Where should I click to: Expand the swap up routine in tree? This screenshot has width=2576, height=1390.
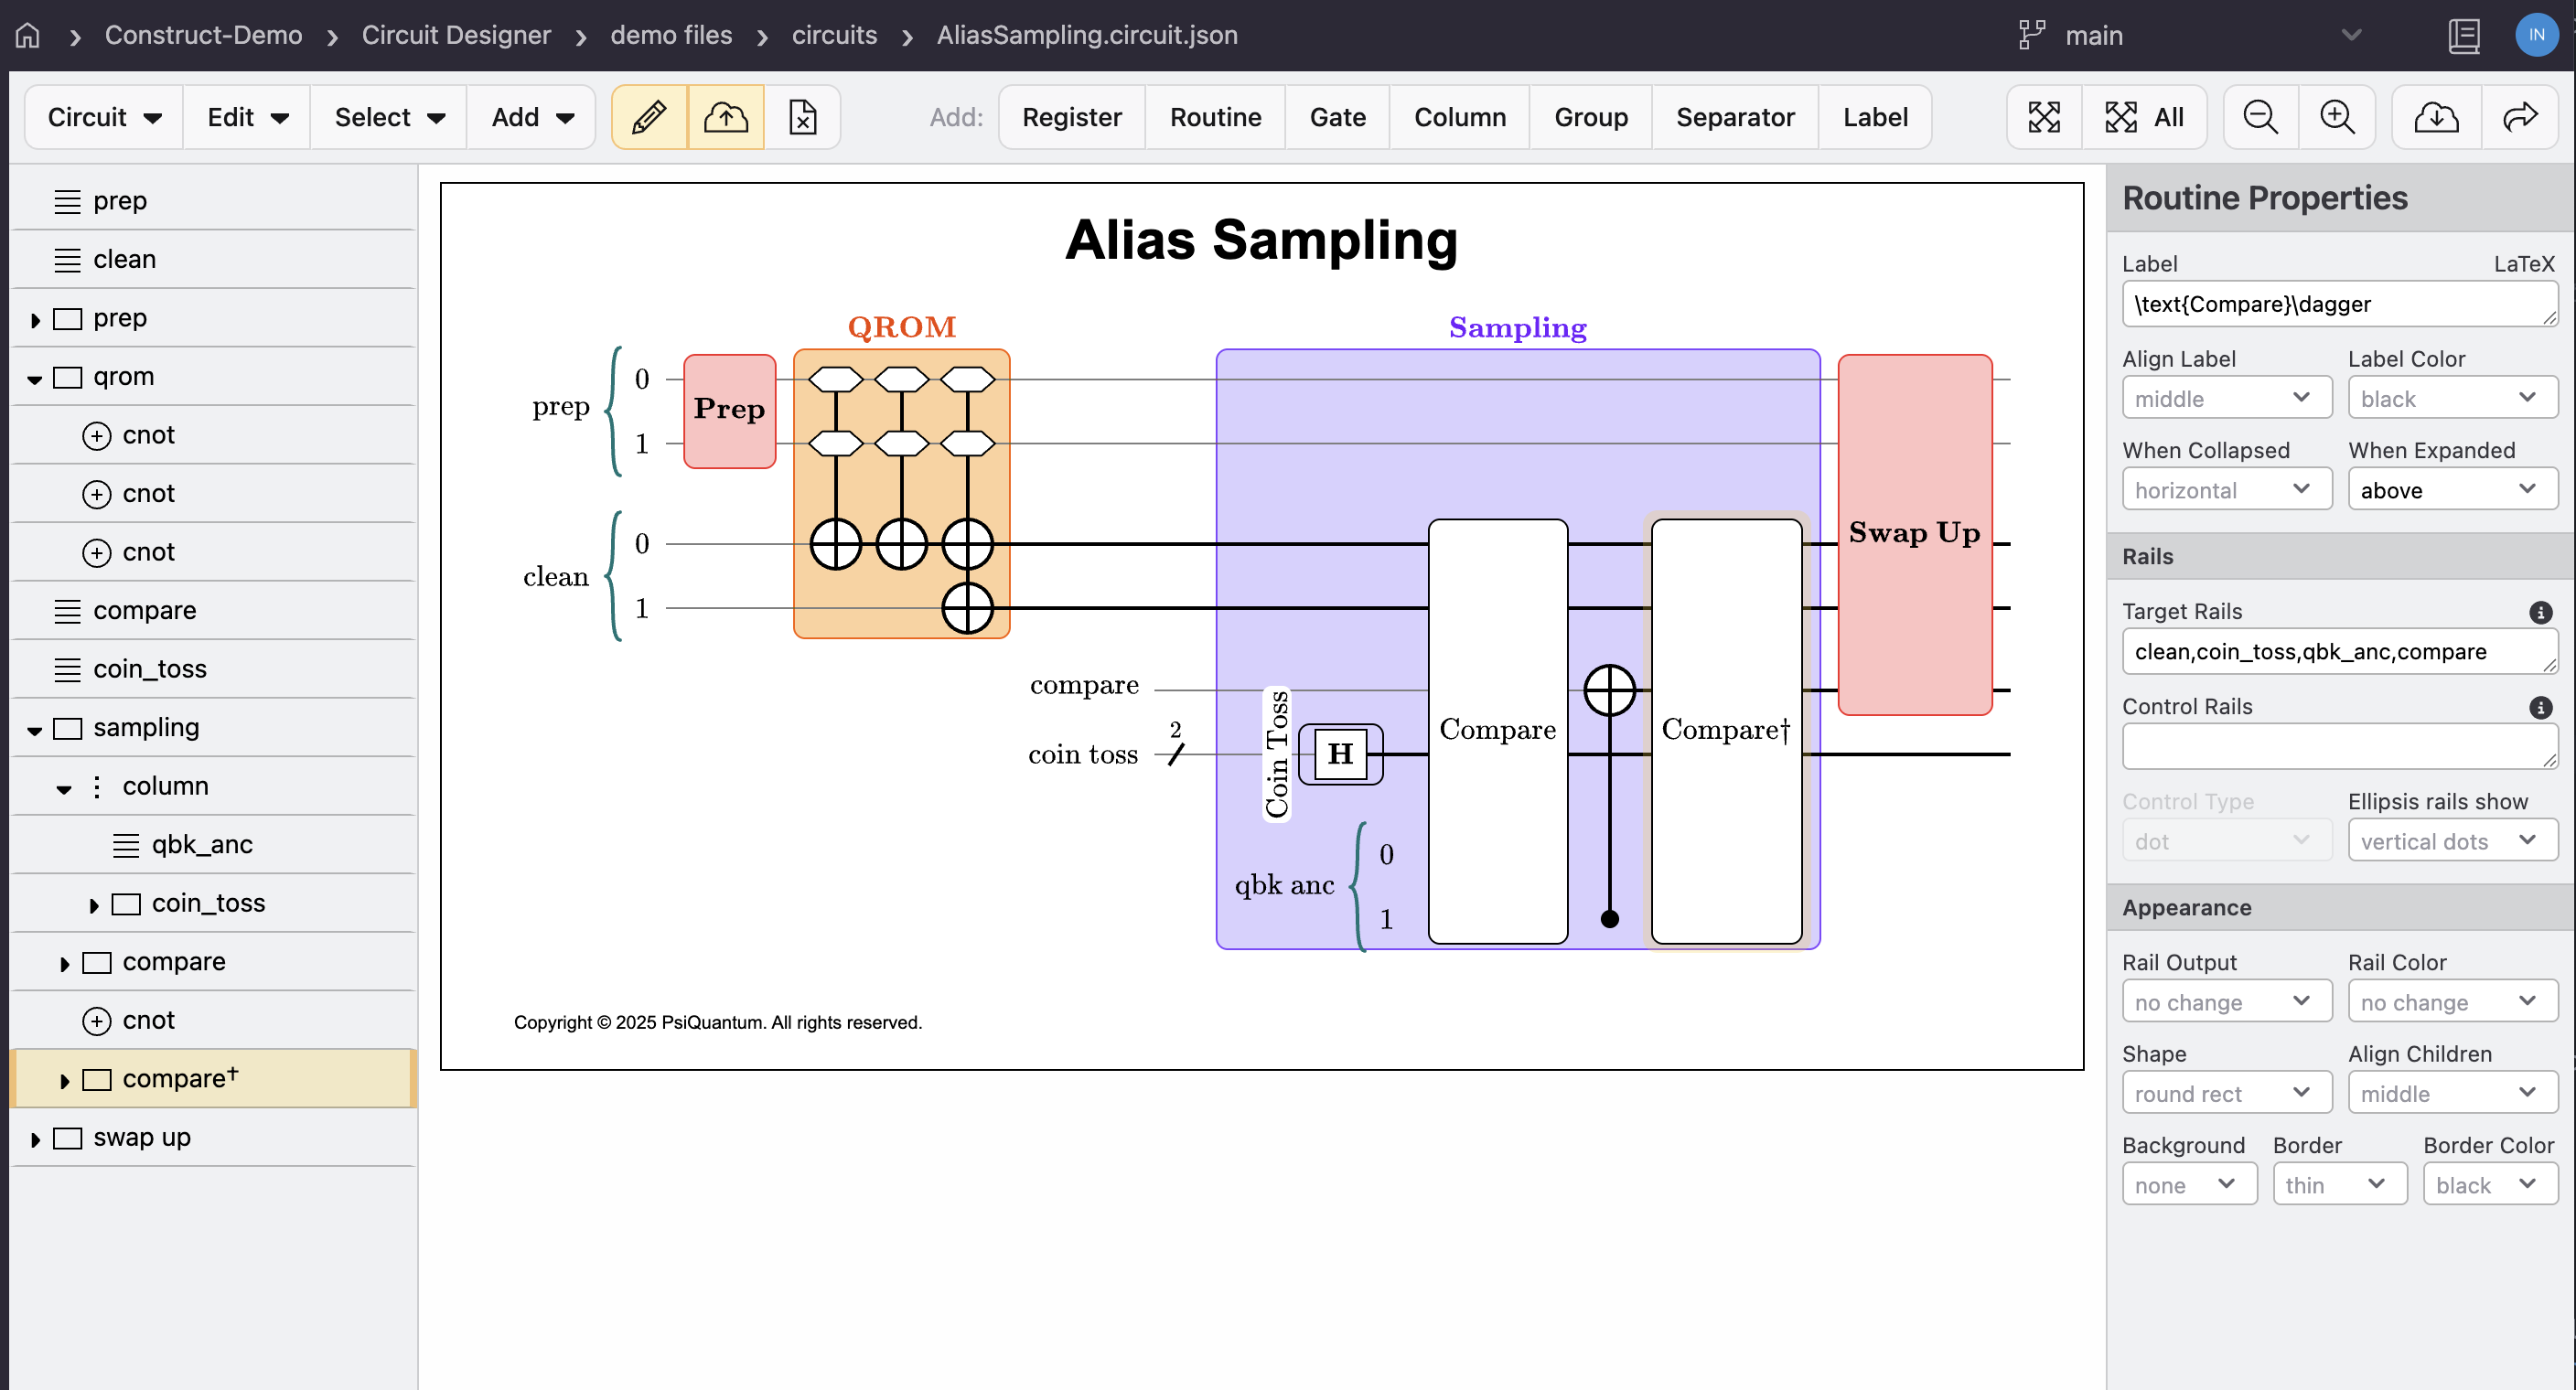pyautogui.click(x=36, y=1139)
